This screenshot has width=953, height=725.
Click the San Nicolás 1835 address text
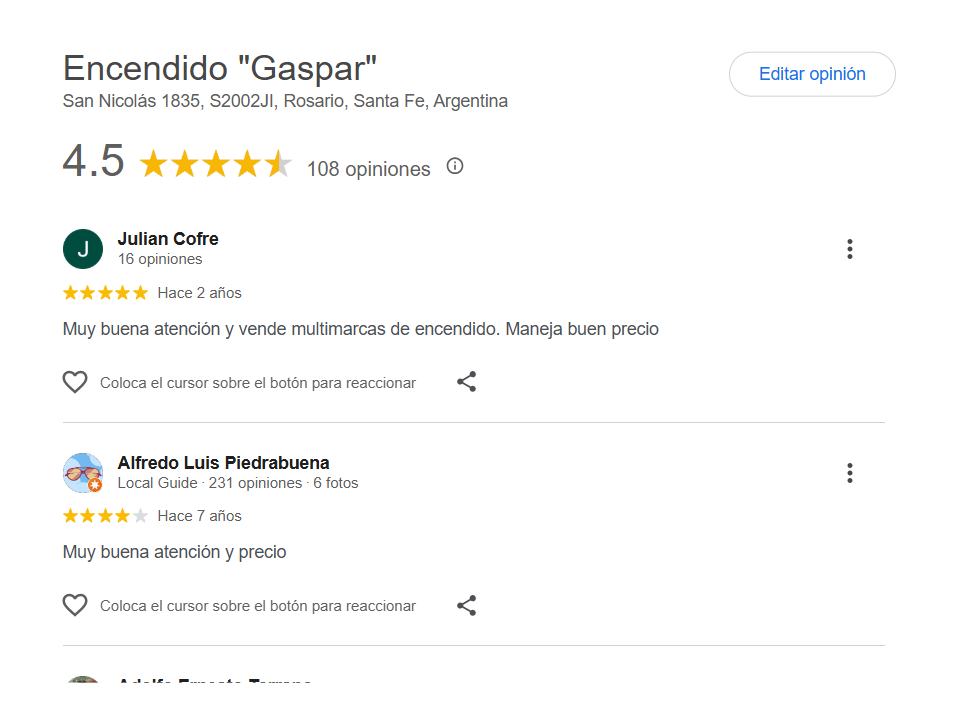[x=285, y=101]
